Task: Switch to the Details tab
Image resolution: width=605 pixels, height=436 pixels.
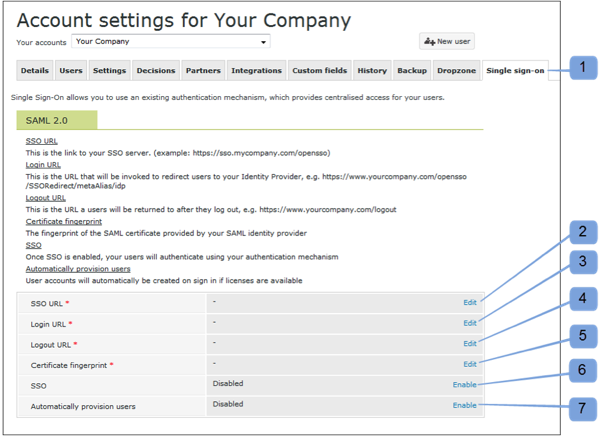Action: pos(34,71)
